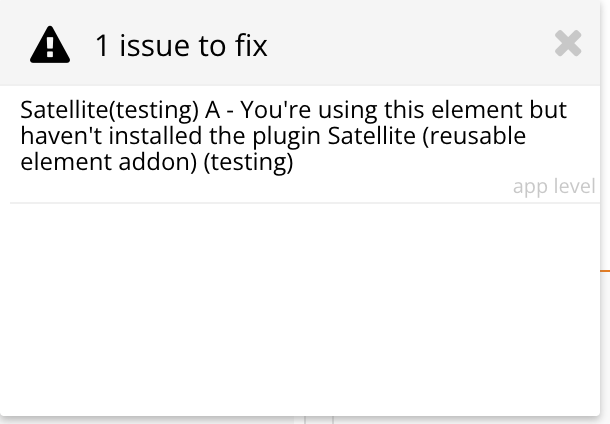Screen dimensions: 610x424
Task: Click the "app level" label
Action: click(553, 187)
